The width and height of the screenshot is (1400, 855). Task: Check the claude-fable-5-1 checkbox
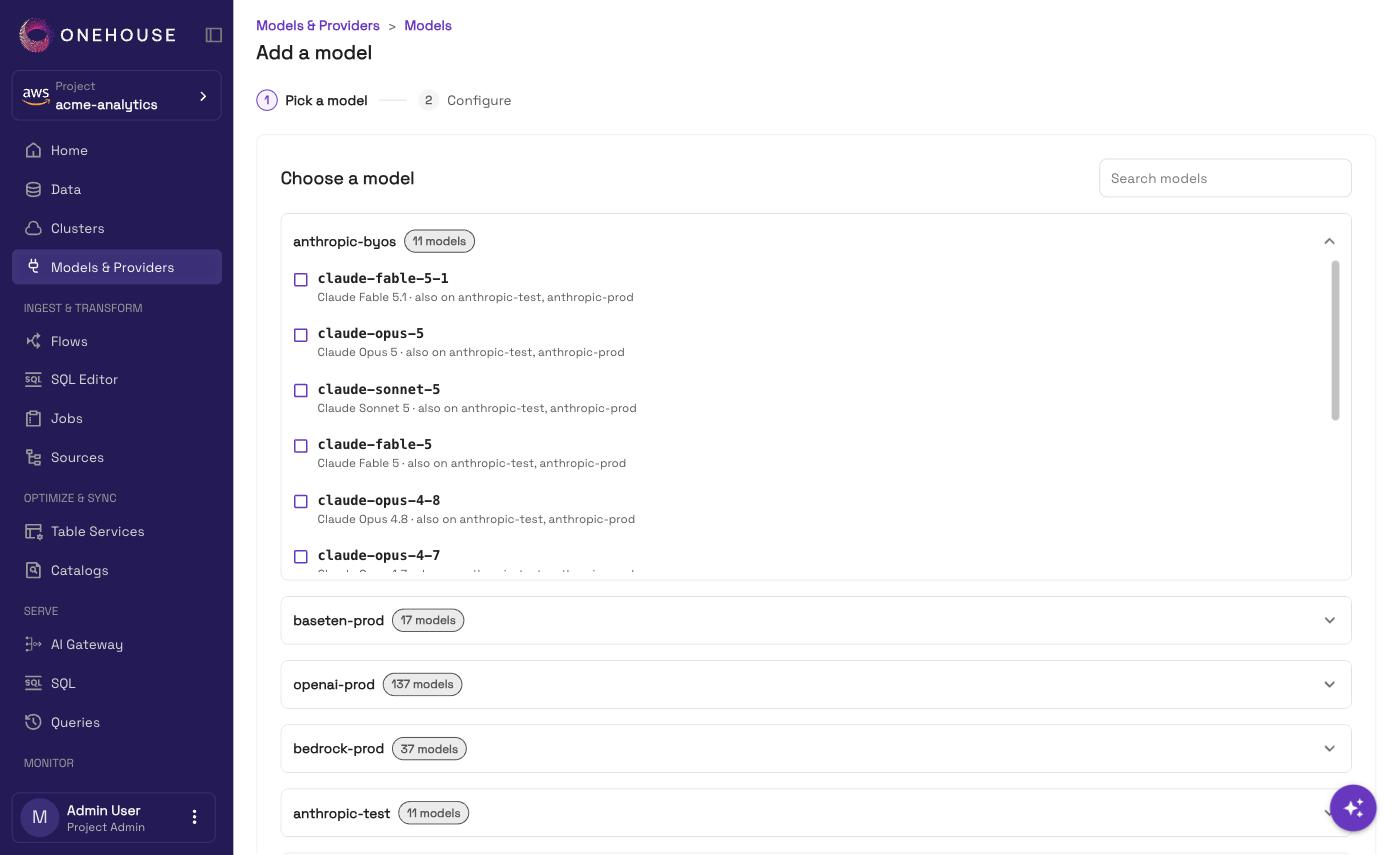point(300,280)
